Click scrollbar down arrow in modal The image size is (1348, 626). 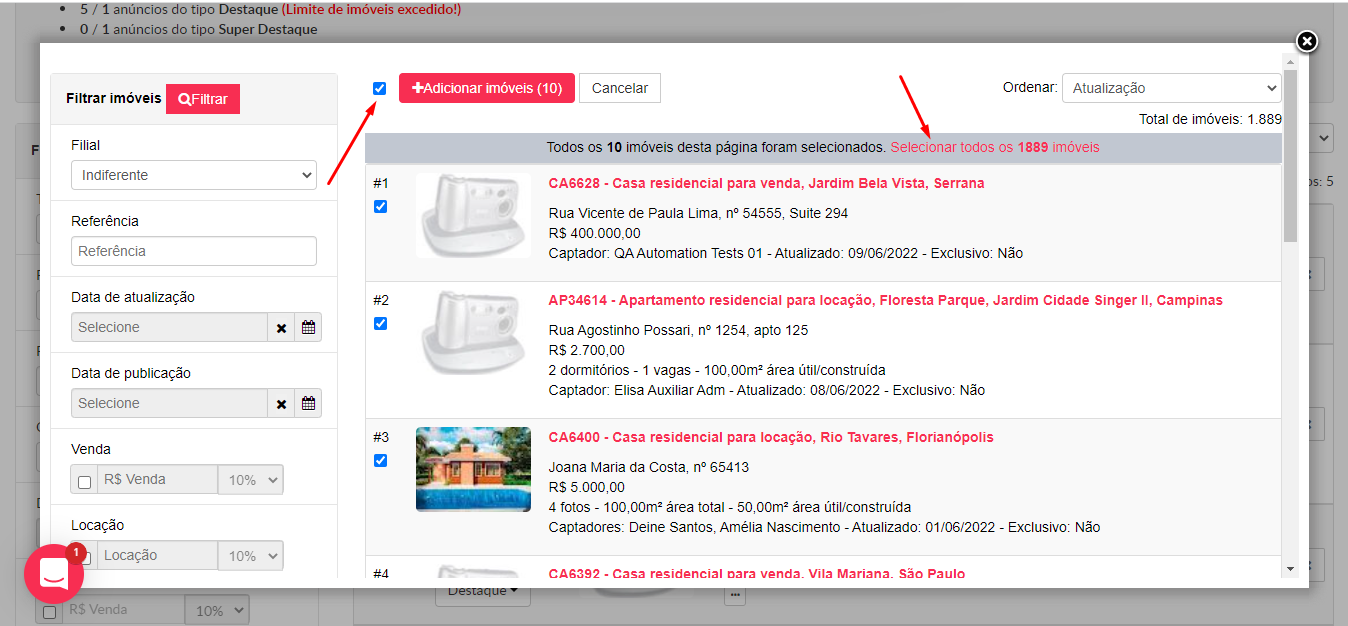click(x=1290, y=569)
